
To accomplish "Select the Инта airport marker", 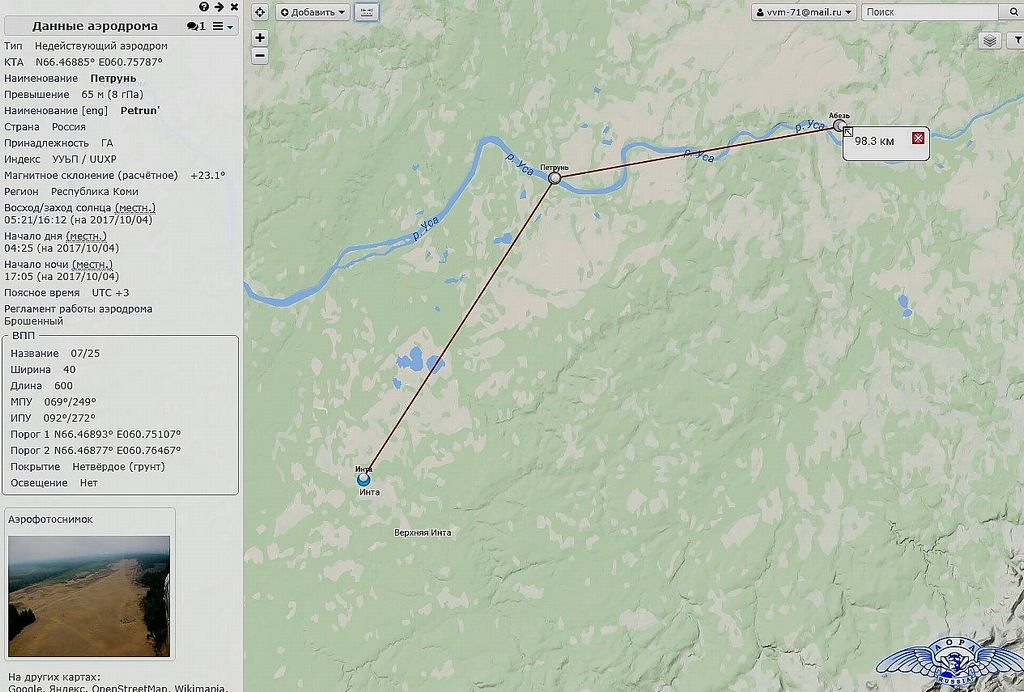I will pyautogui.click(x=364, y=480).
